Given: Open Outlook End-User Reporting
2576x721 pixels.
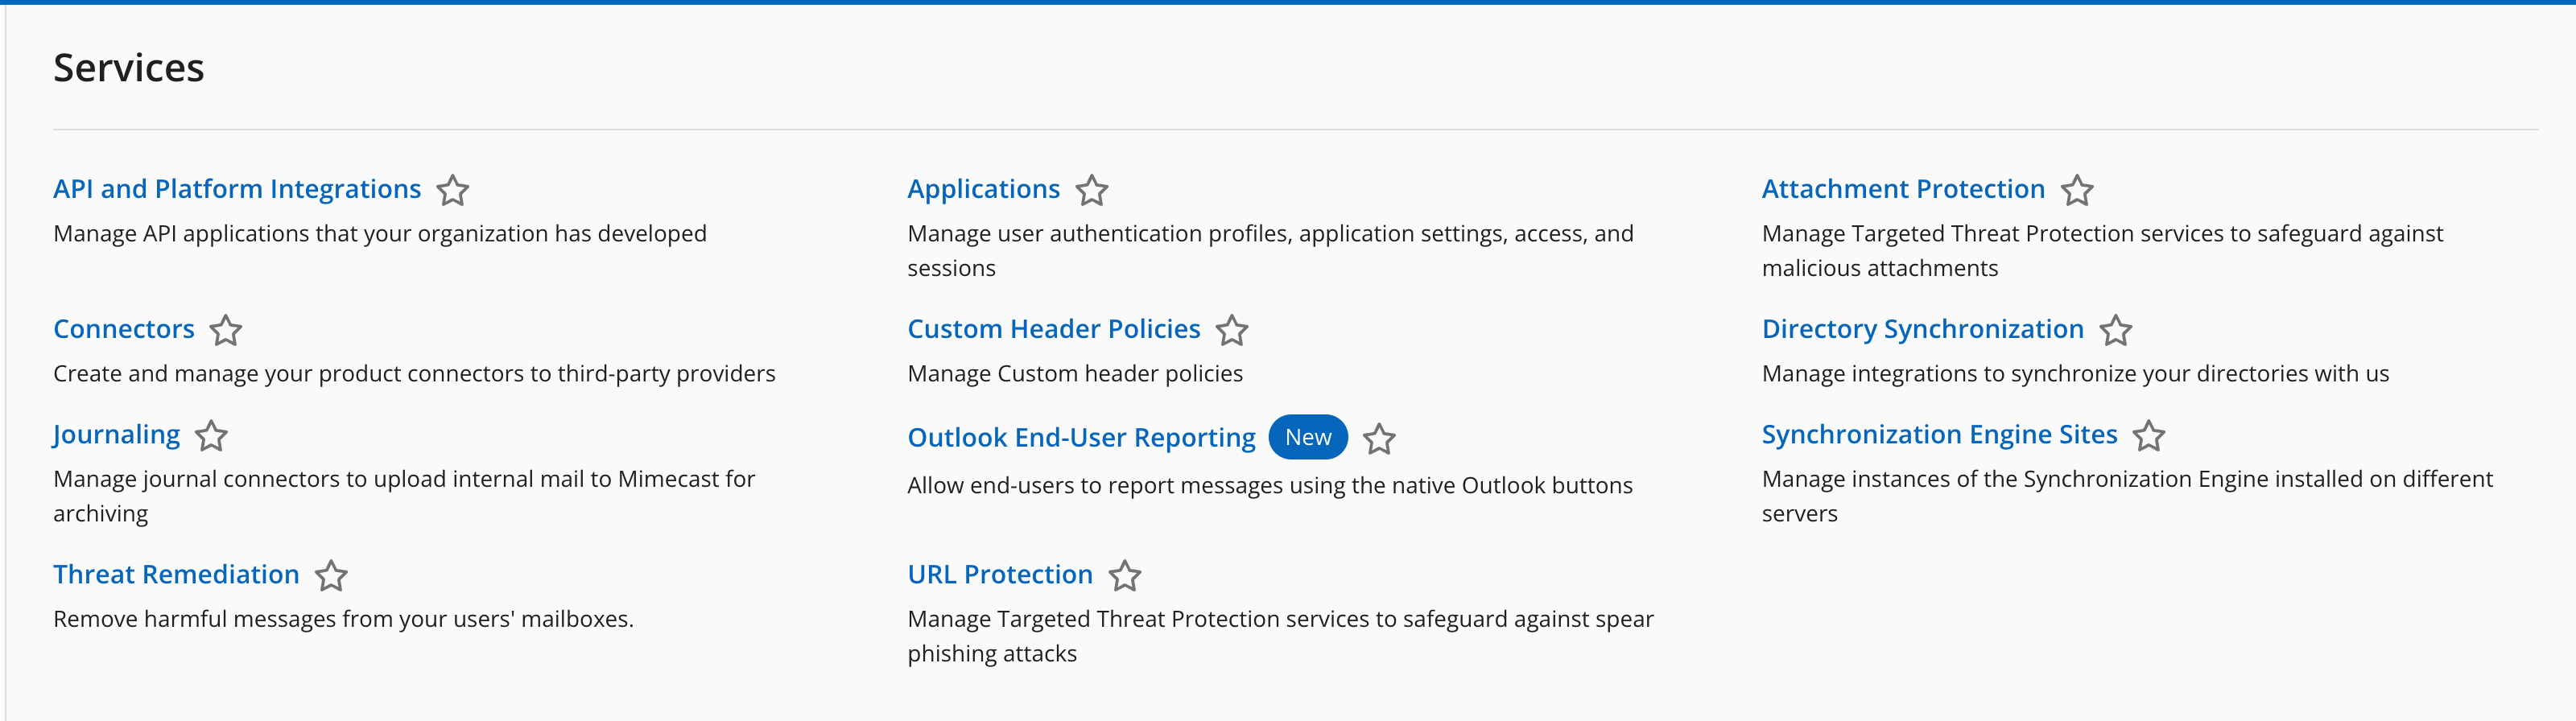Looking at the screenshot, I should (x=1081, y=438).
